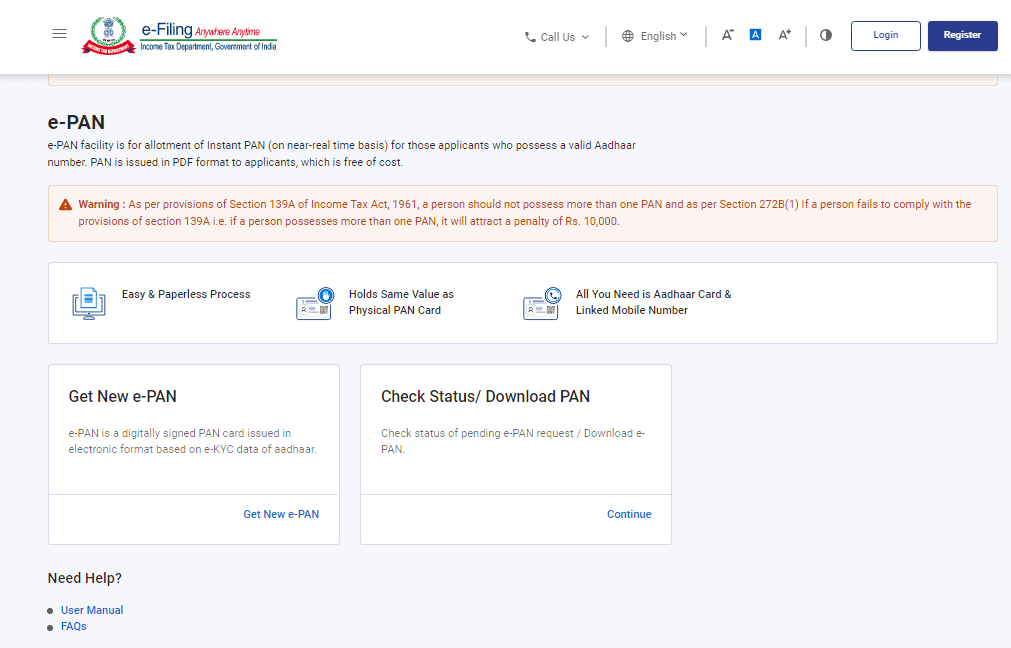The image size is (1011, 648).
Task: Click the Physical PAN Card value icon
Action: pos(315,304)
